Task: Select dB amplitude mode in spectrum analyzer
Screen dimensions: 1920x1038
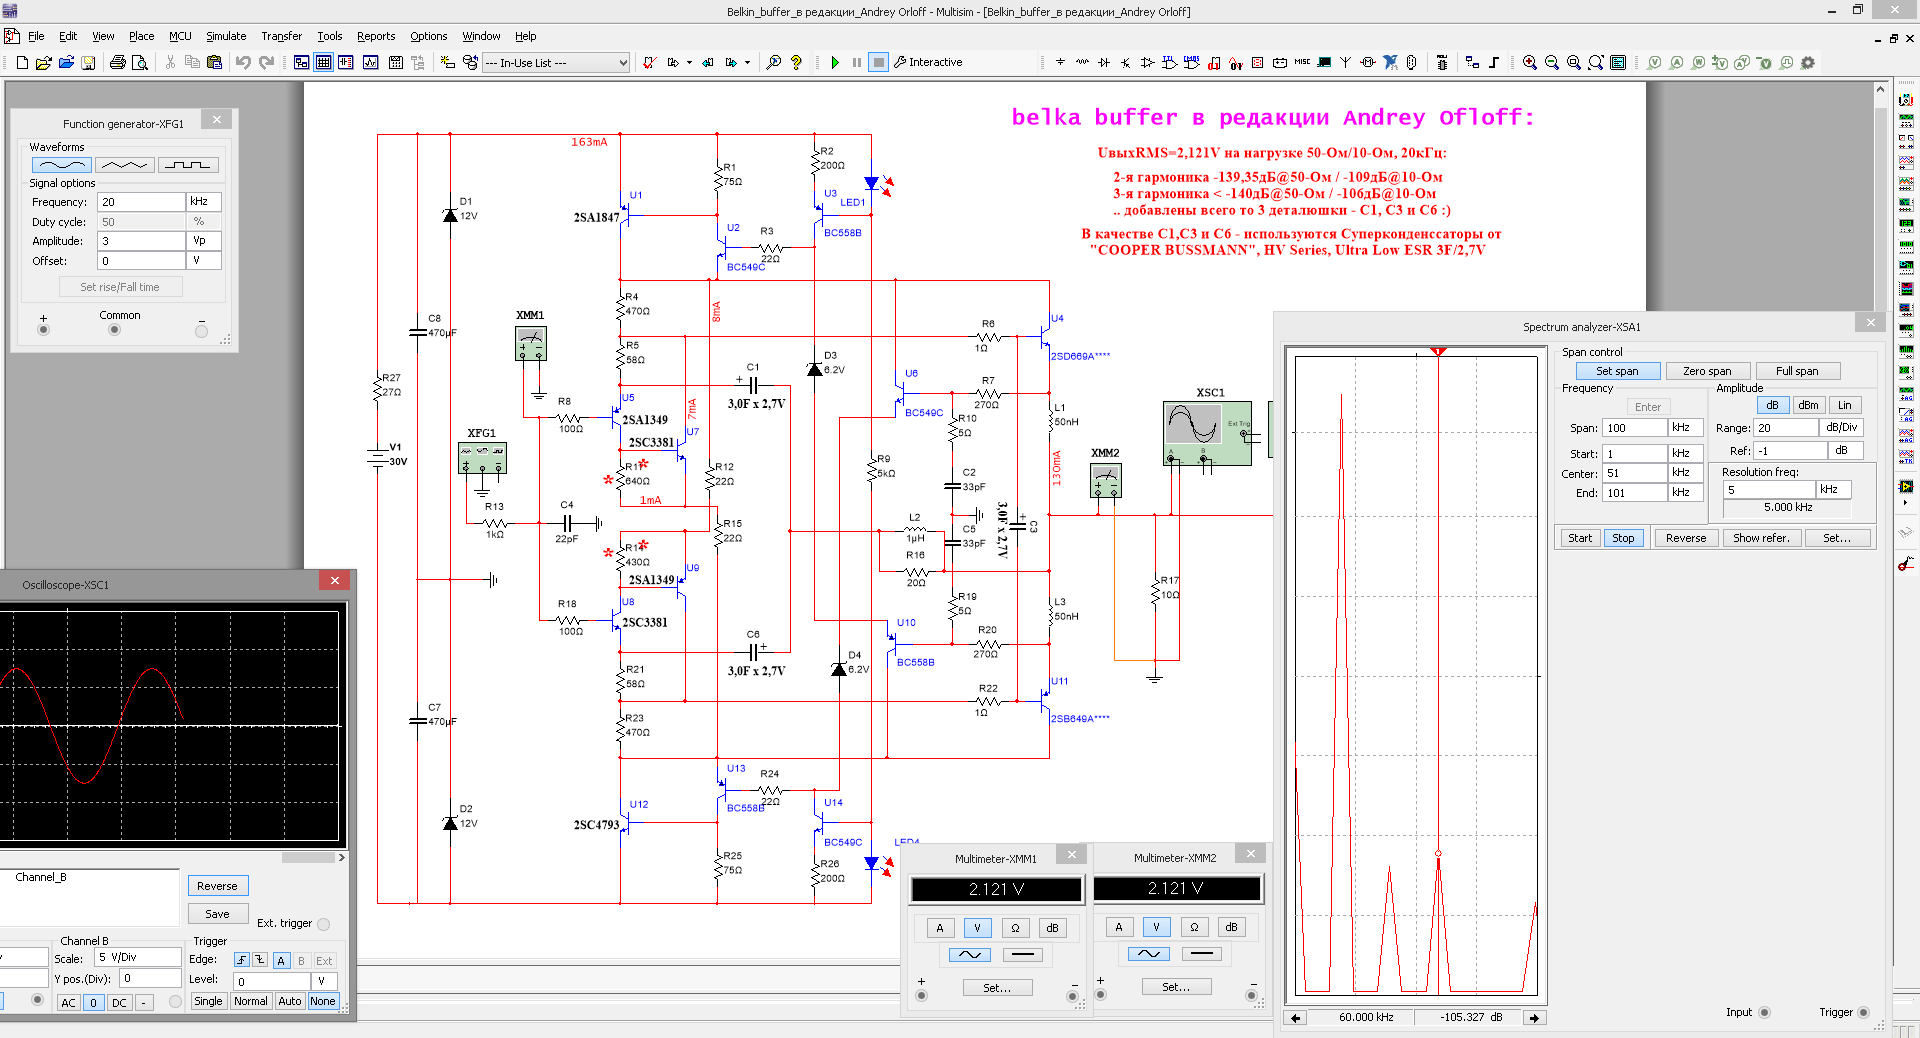Action: (x=1772, y=405)
